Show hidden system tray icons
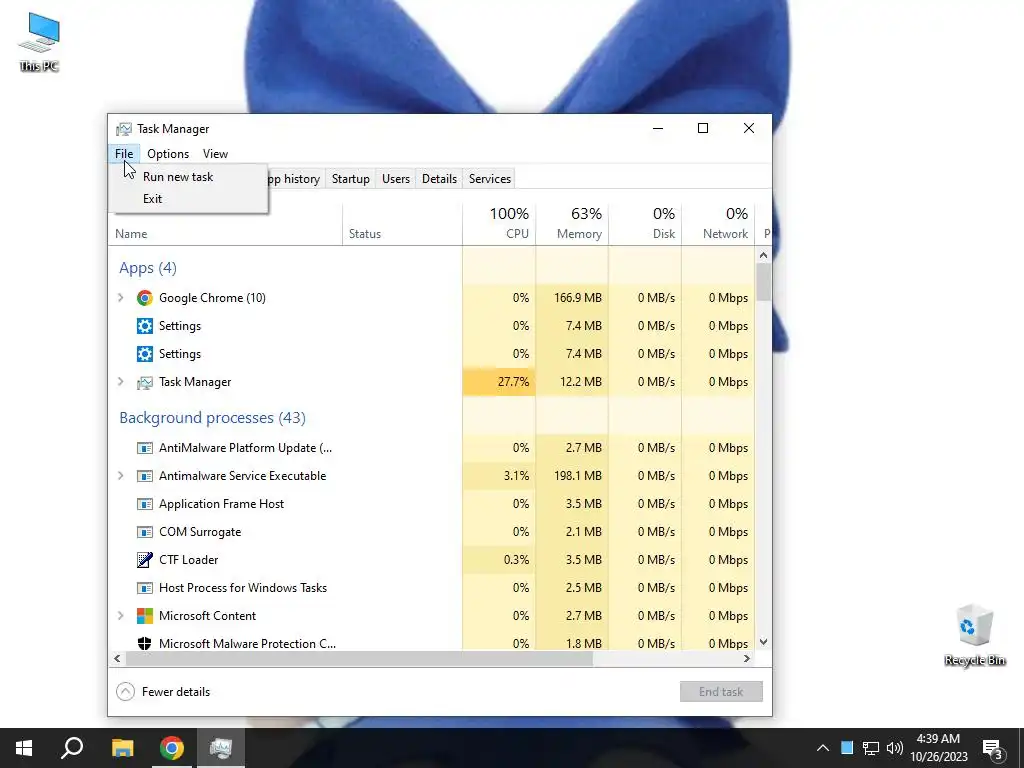 pos(823,748)
